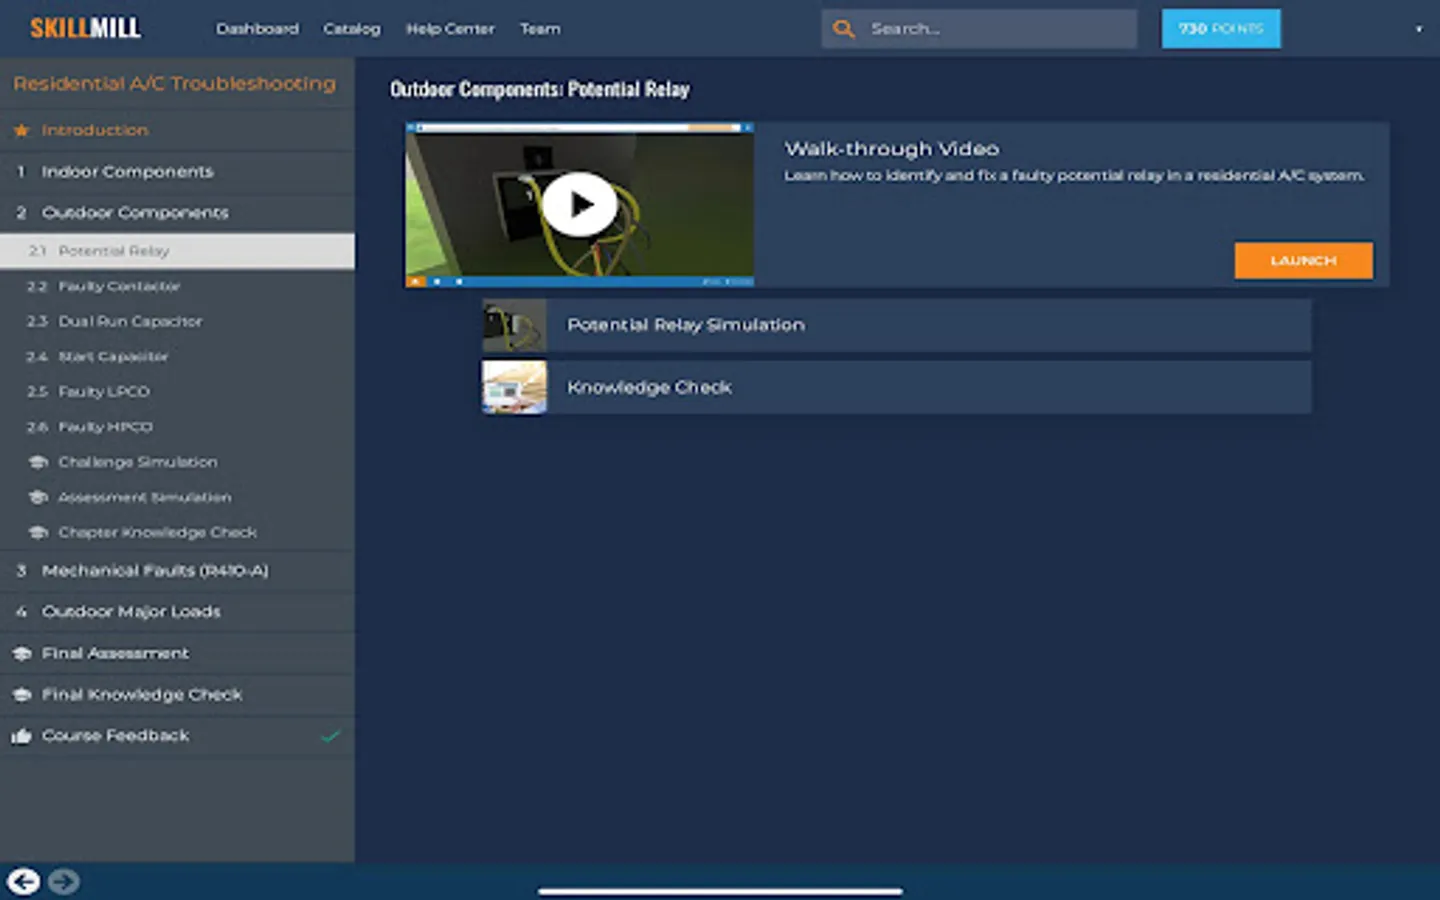This screenshot has width=1440, height=900.
Task: Open the SkillMill logo home link
Action: click(85, 28)
